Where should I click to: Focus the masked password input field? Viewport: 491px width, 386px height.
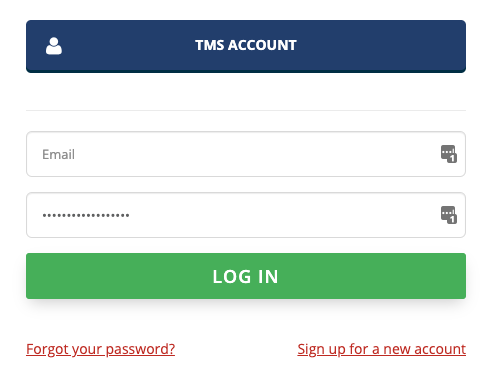pos(246,215)
